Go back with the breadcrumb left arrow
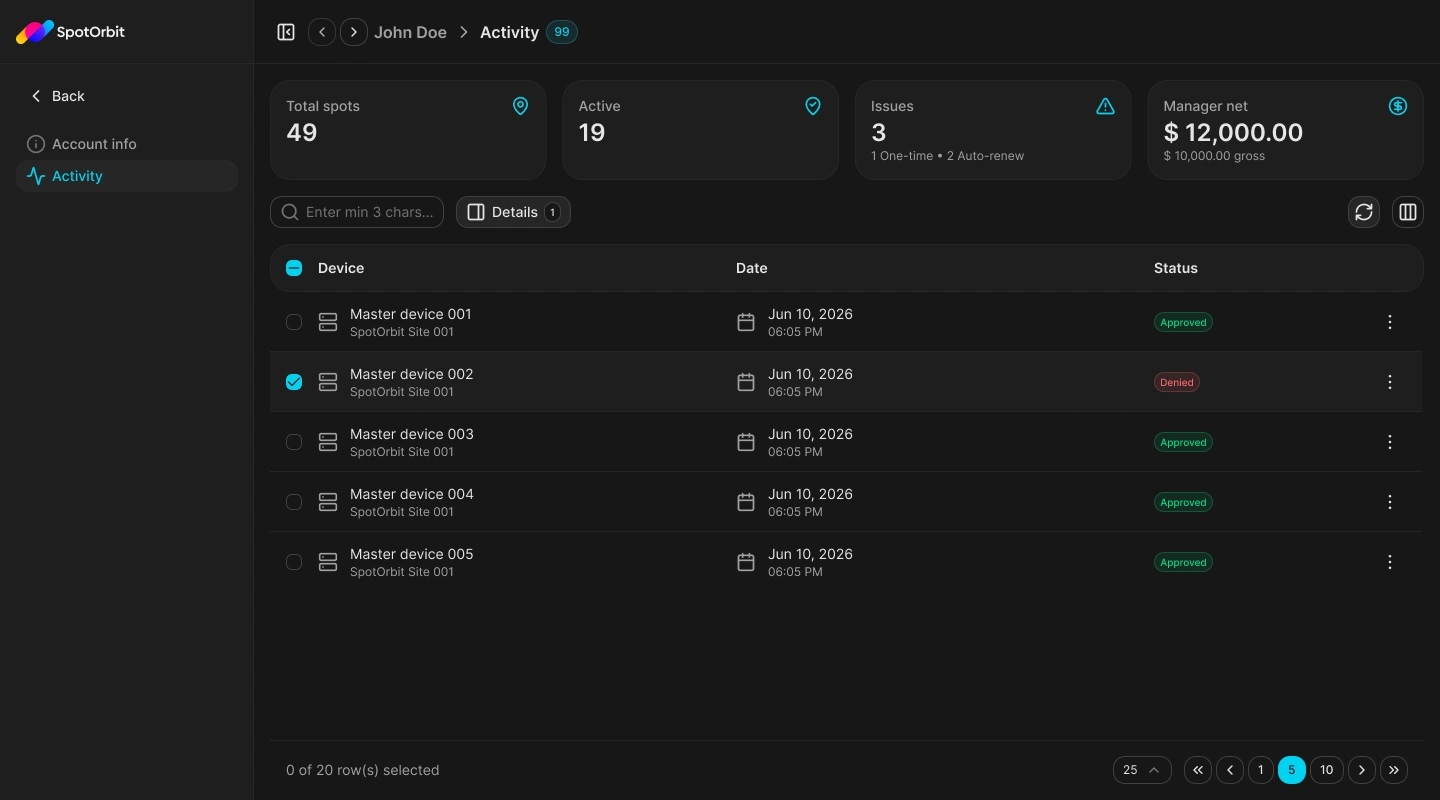This screenshot has height=800, width=1440. tap(322, 32)
